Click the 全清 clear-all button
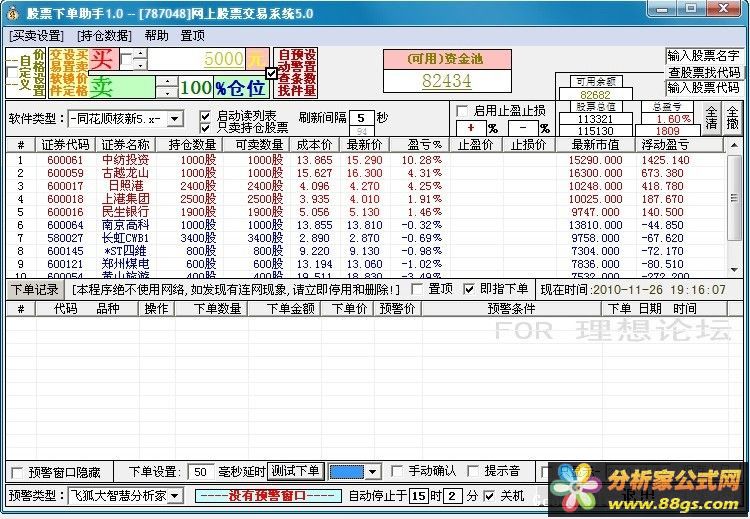This screenshot has width=750, height=519. click(x=711, y=118)
